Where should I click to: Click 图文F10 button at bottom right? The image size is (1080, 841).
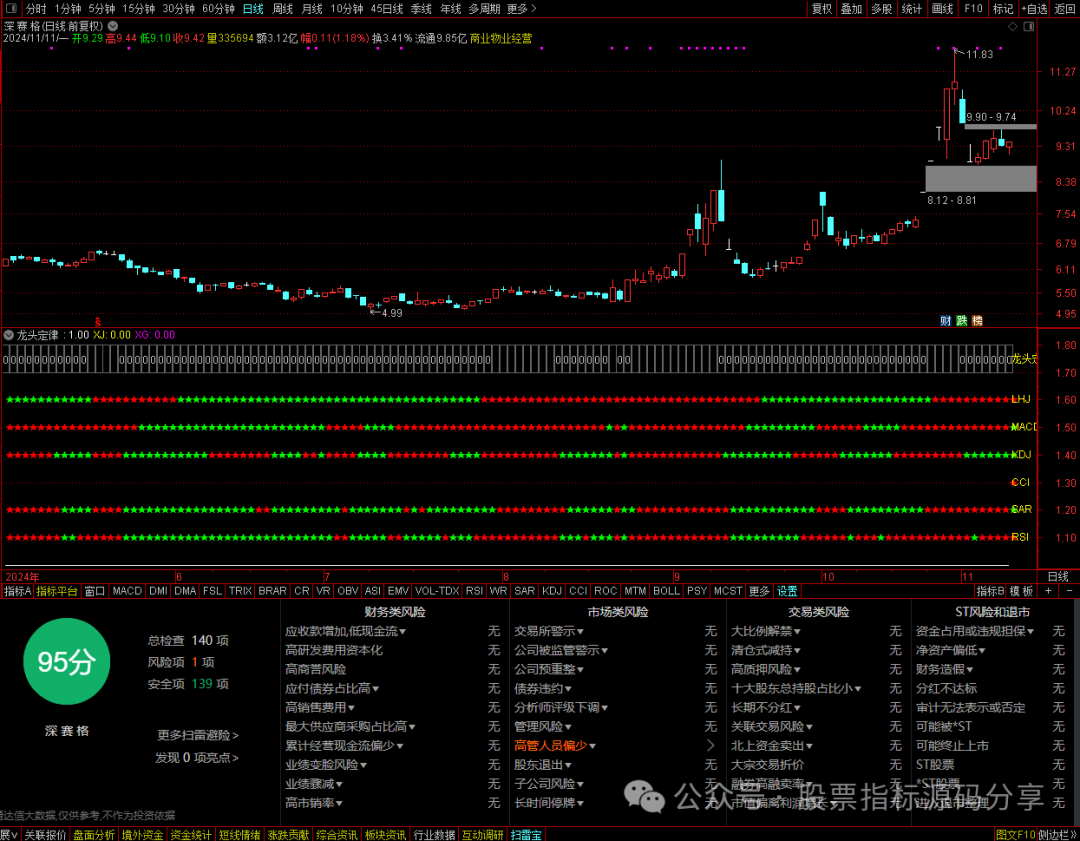[1016, 835]
